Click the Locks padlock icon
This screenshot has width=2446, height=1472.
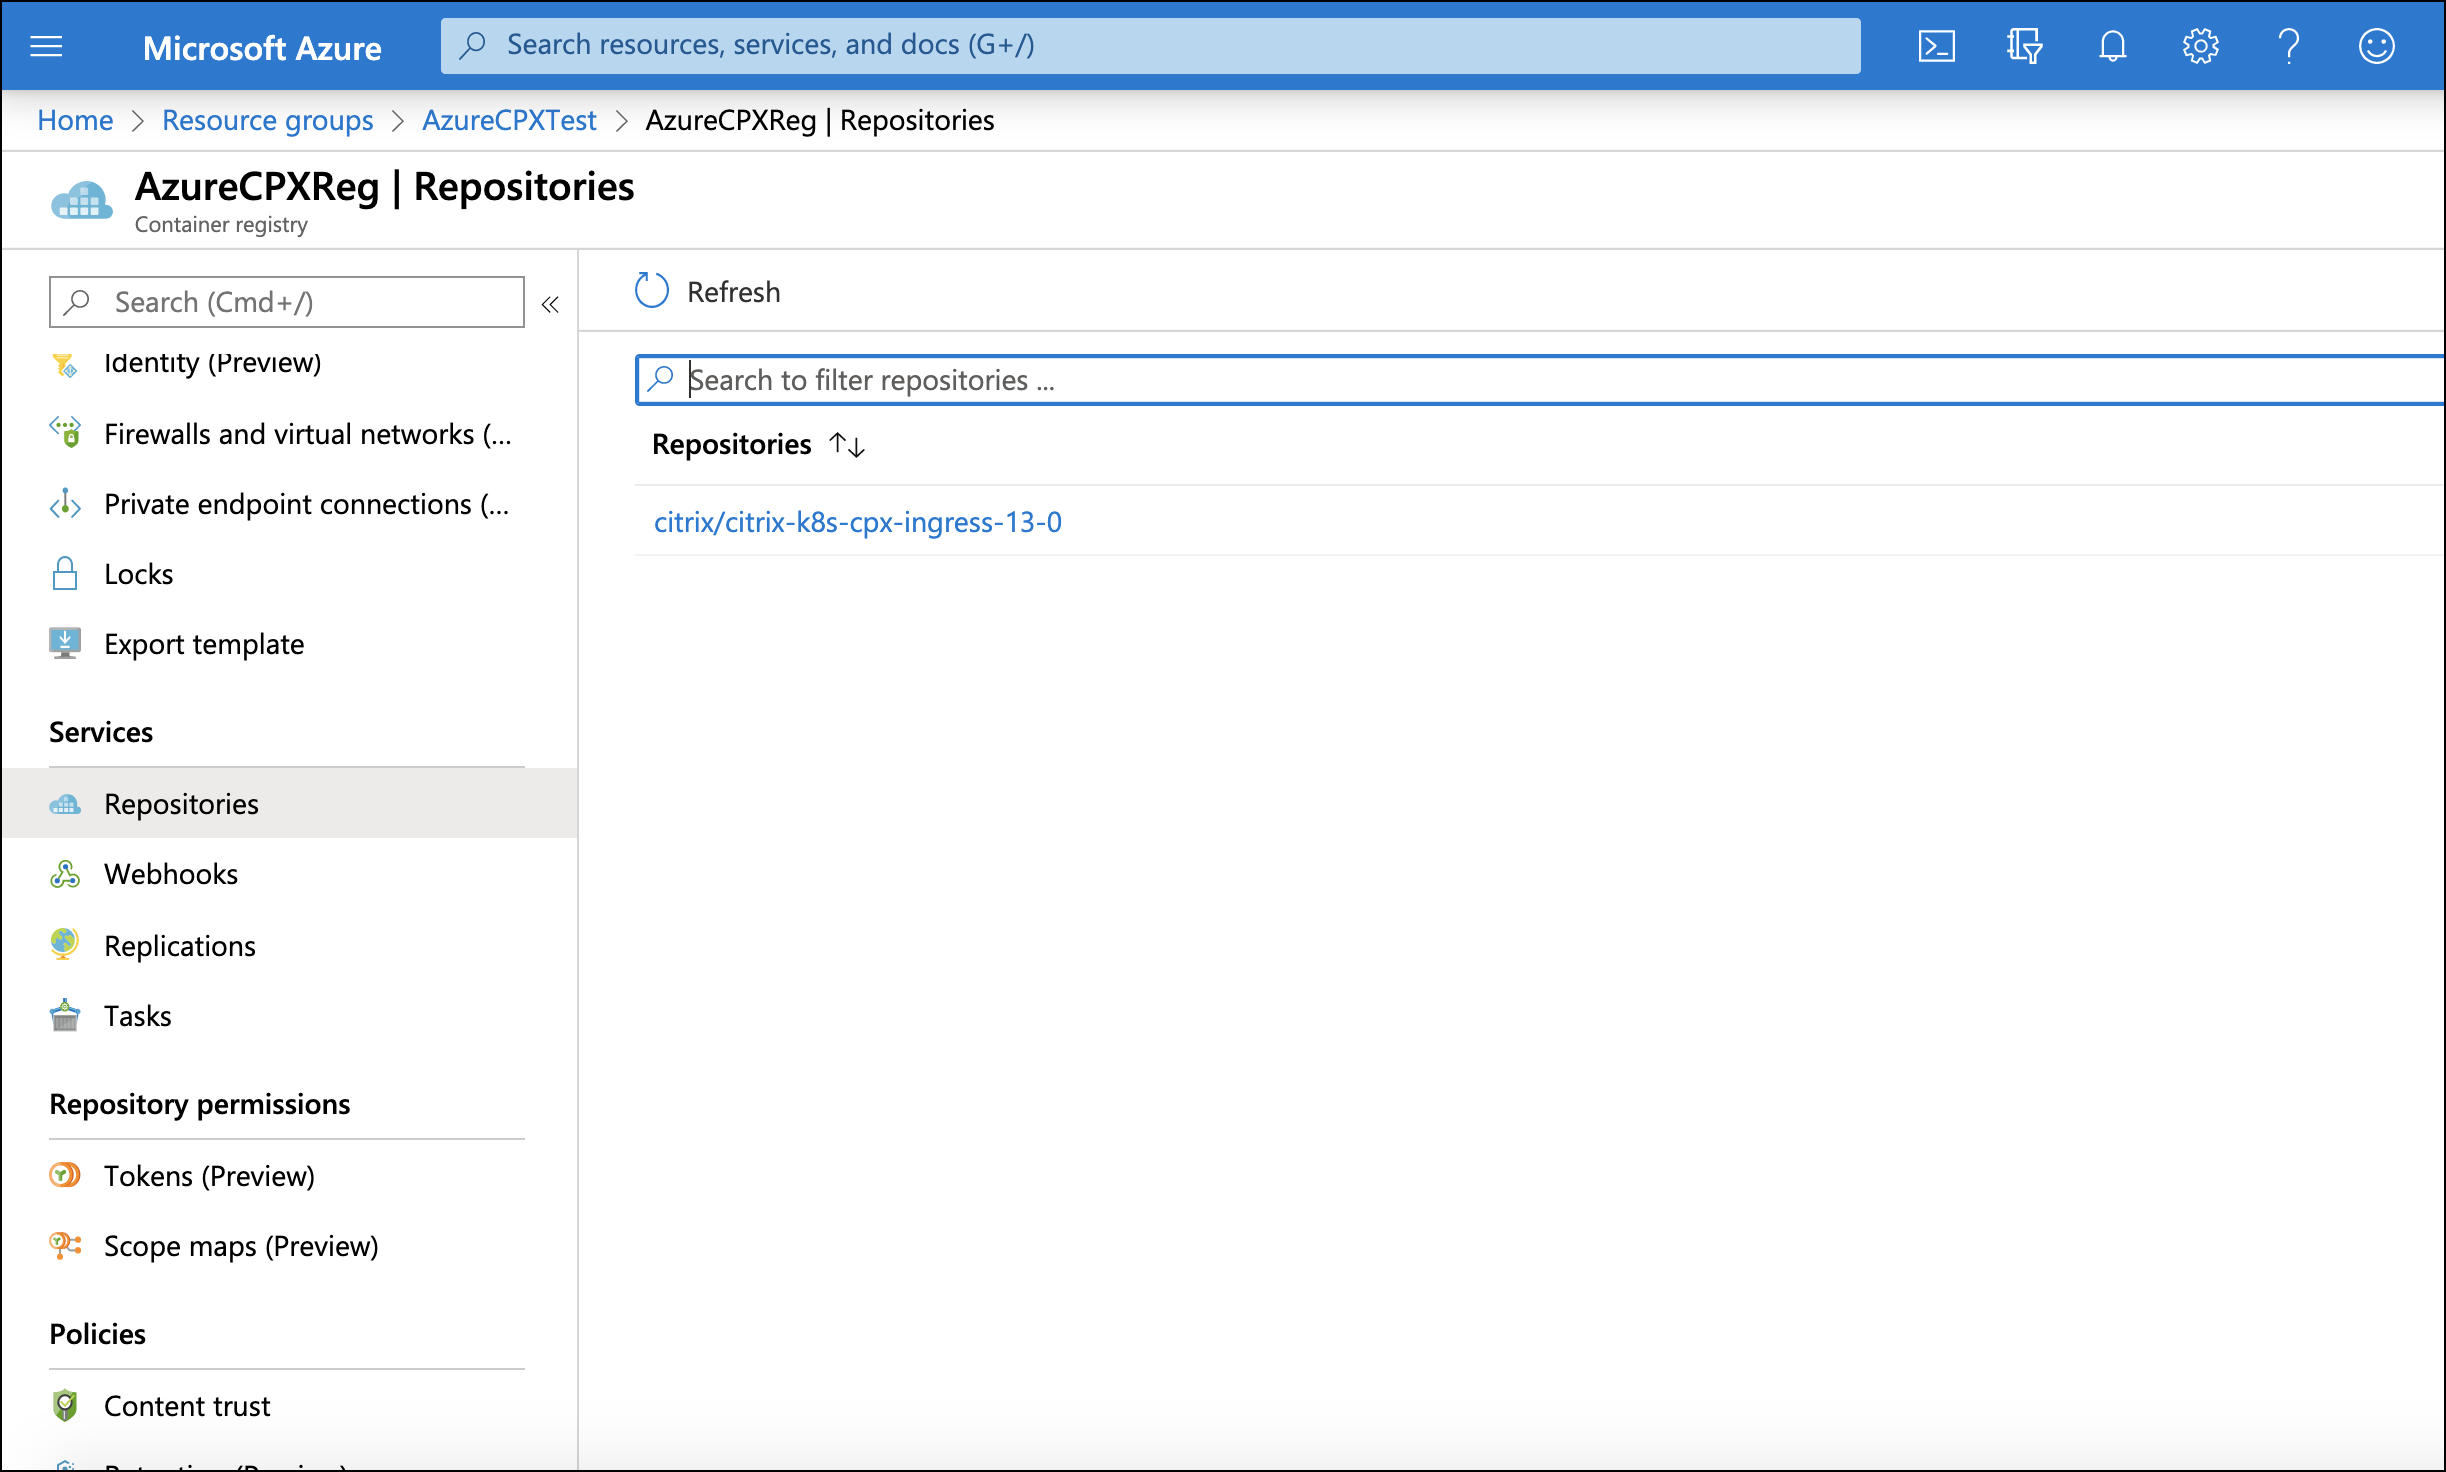pos(65,573)
